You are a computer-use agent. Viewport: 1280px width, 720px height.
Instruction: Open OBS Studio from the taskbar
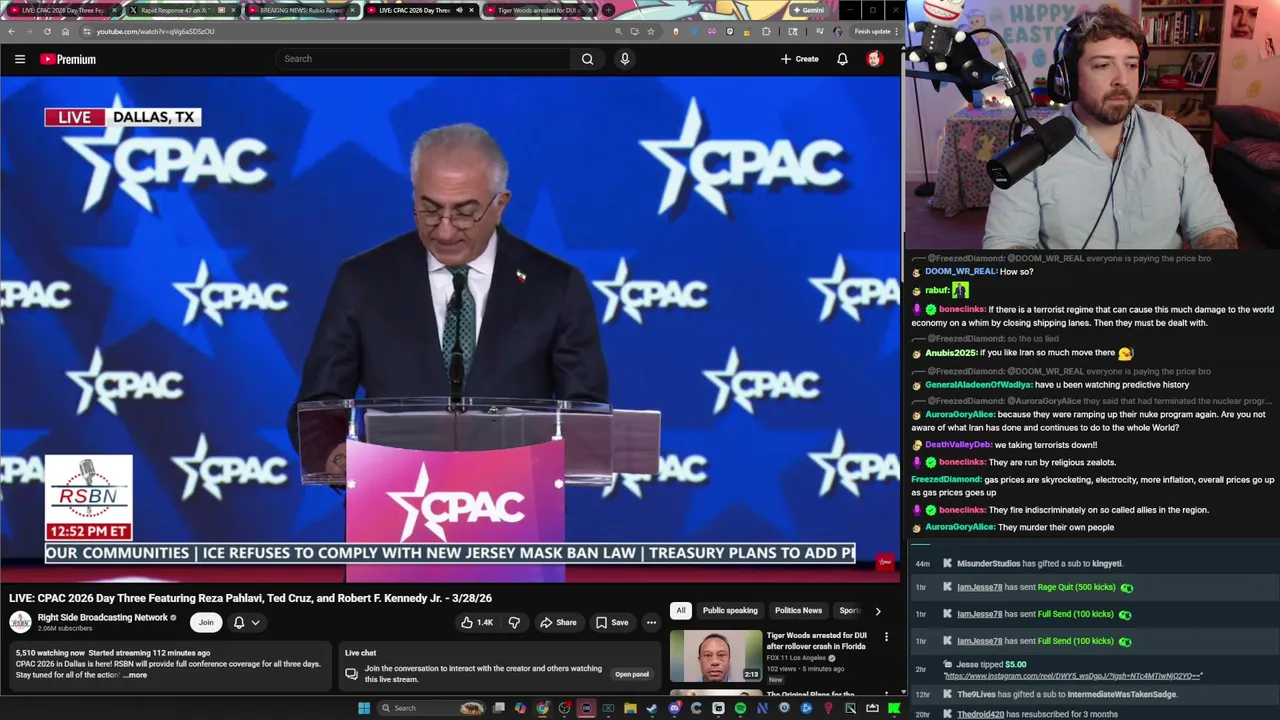(x=564, y=708)
